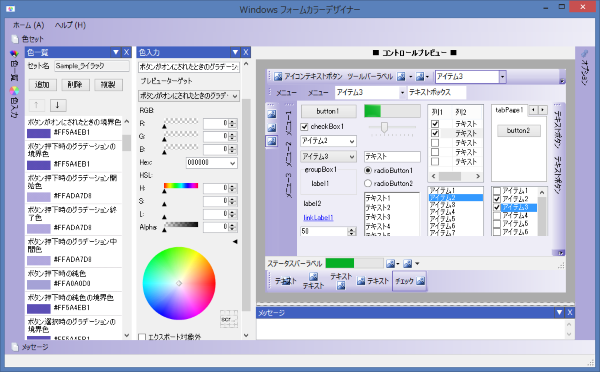Click the screen color picker grid icon
The image size is (600, 372).
(229, 319)
